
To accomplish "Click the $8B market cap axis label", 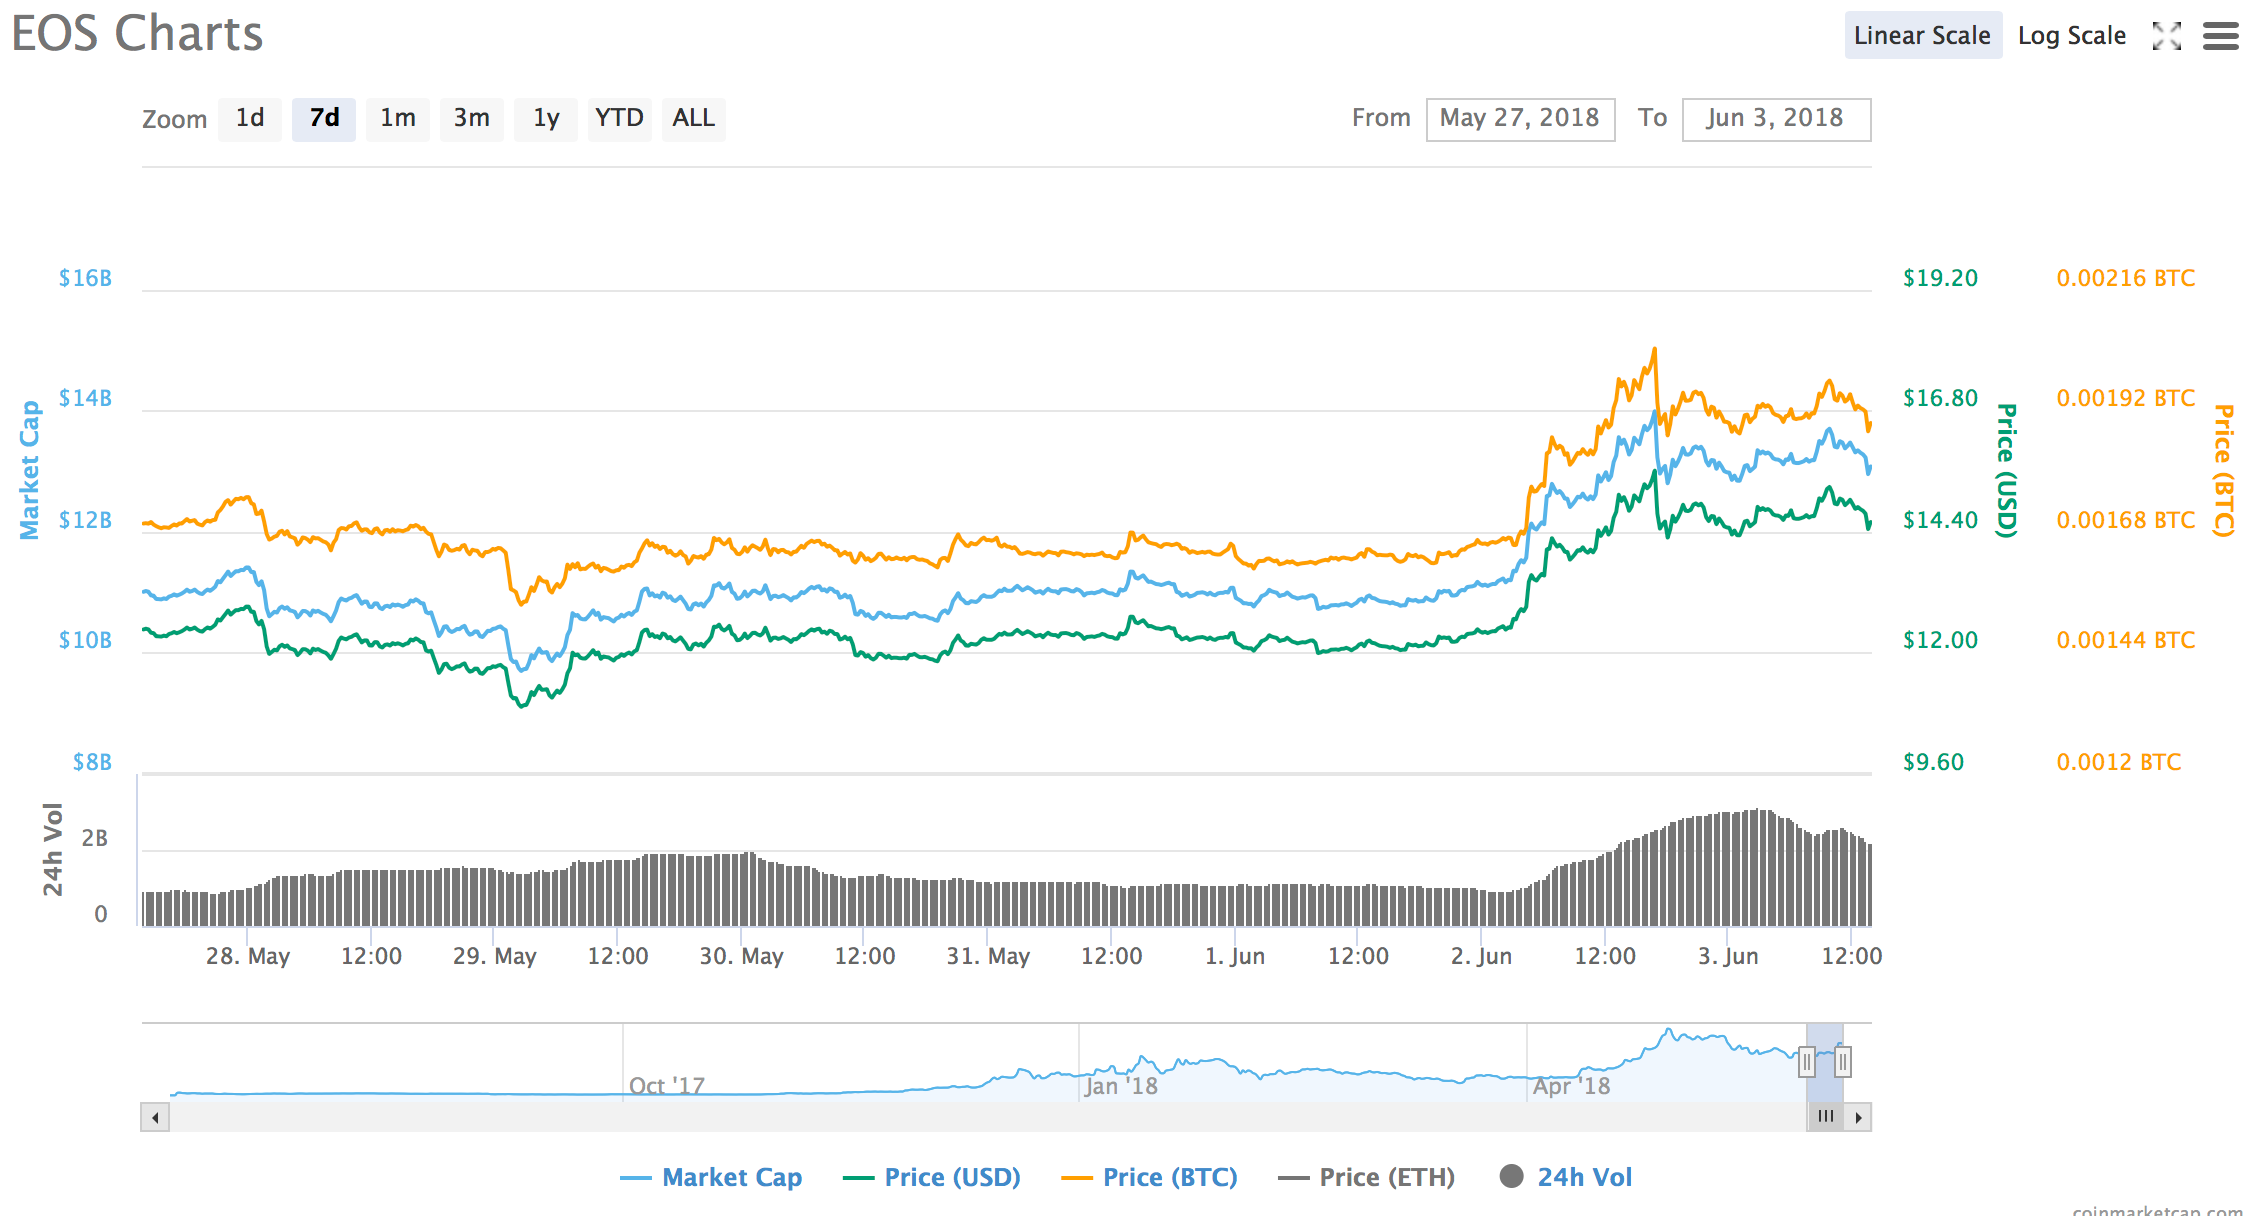I will (92, 762).
